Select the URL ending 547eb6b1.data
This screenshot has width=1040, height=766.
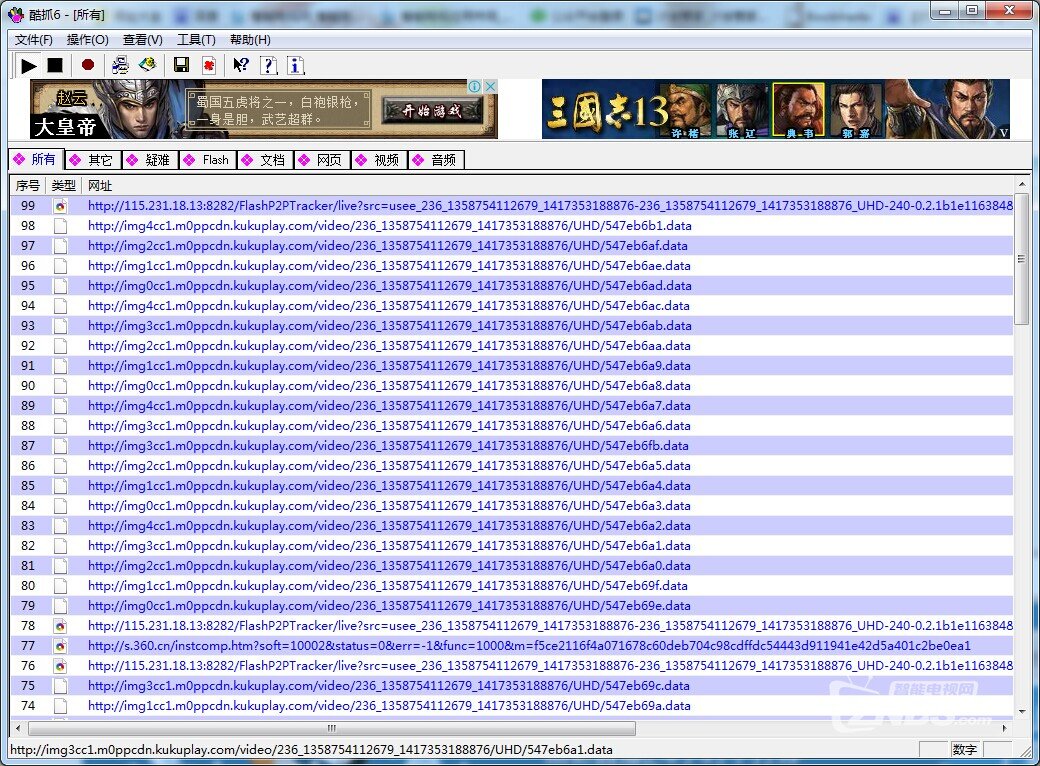389,225
